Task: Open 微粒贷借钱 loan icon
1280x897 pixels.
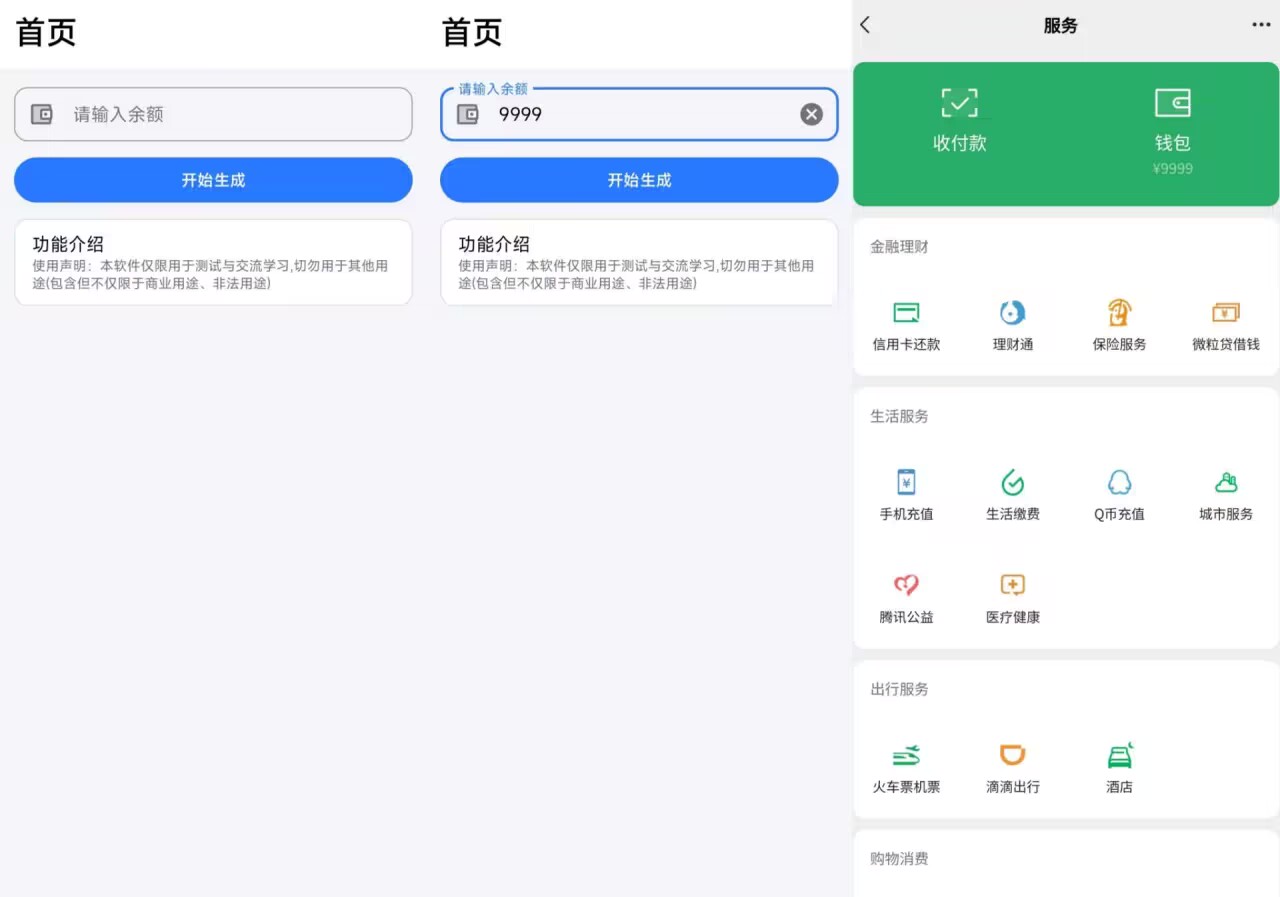Action: coord(1226,313)
